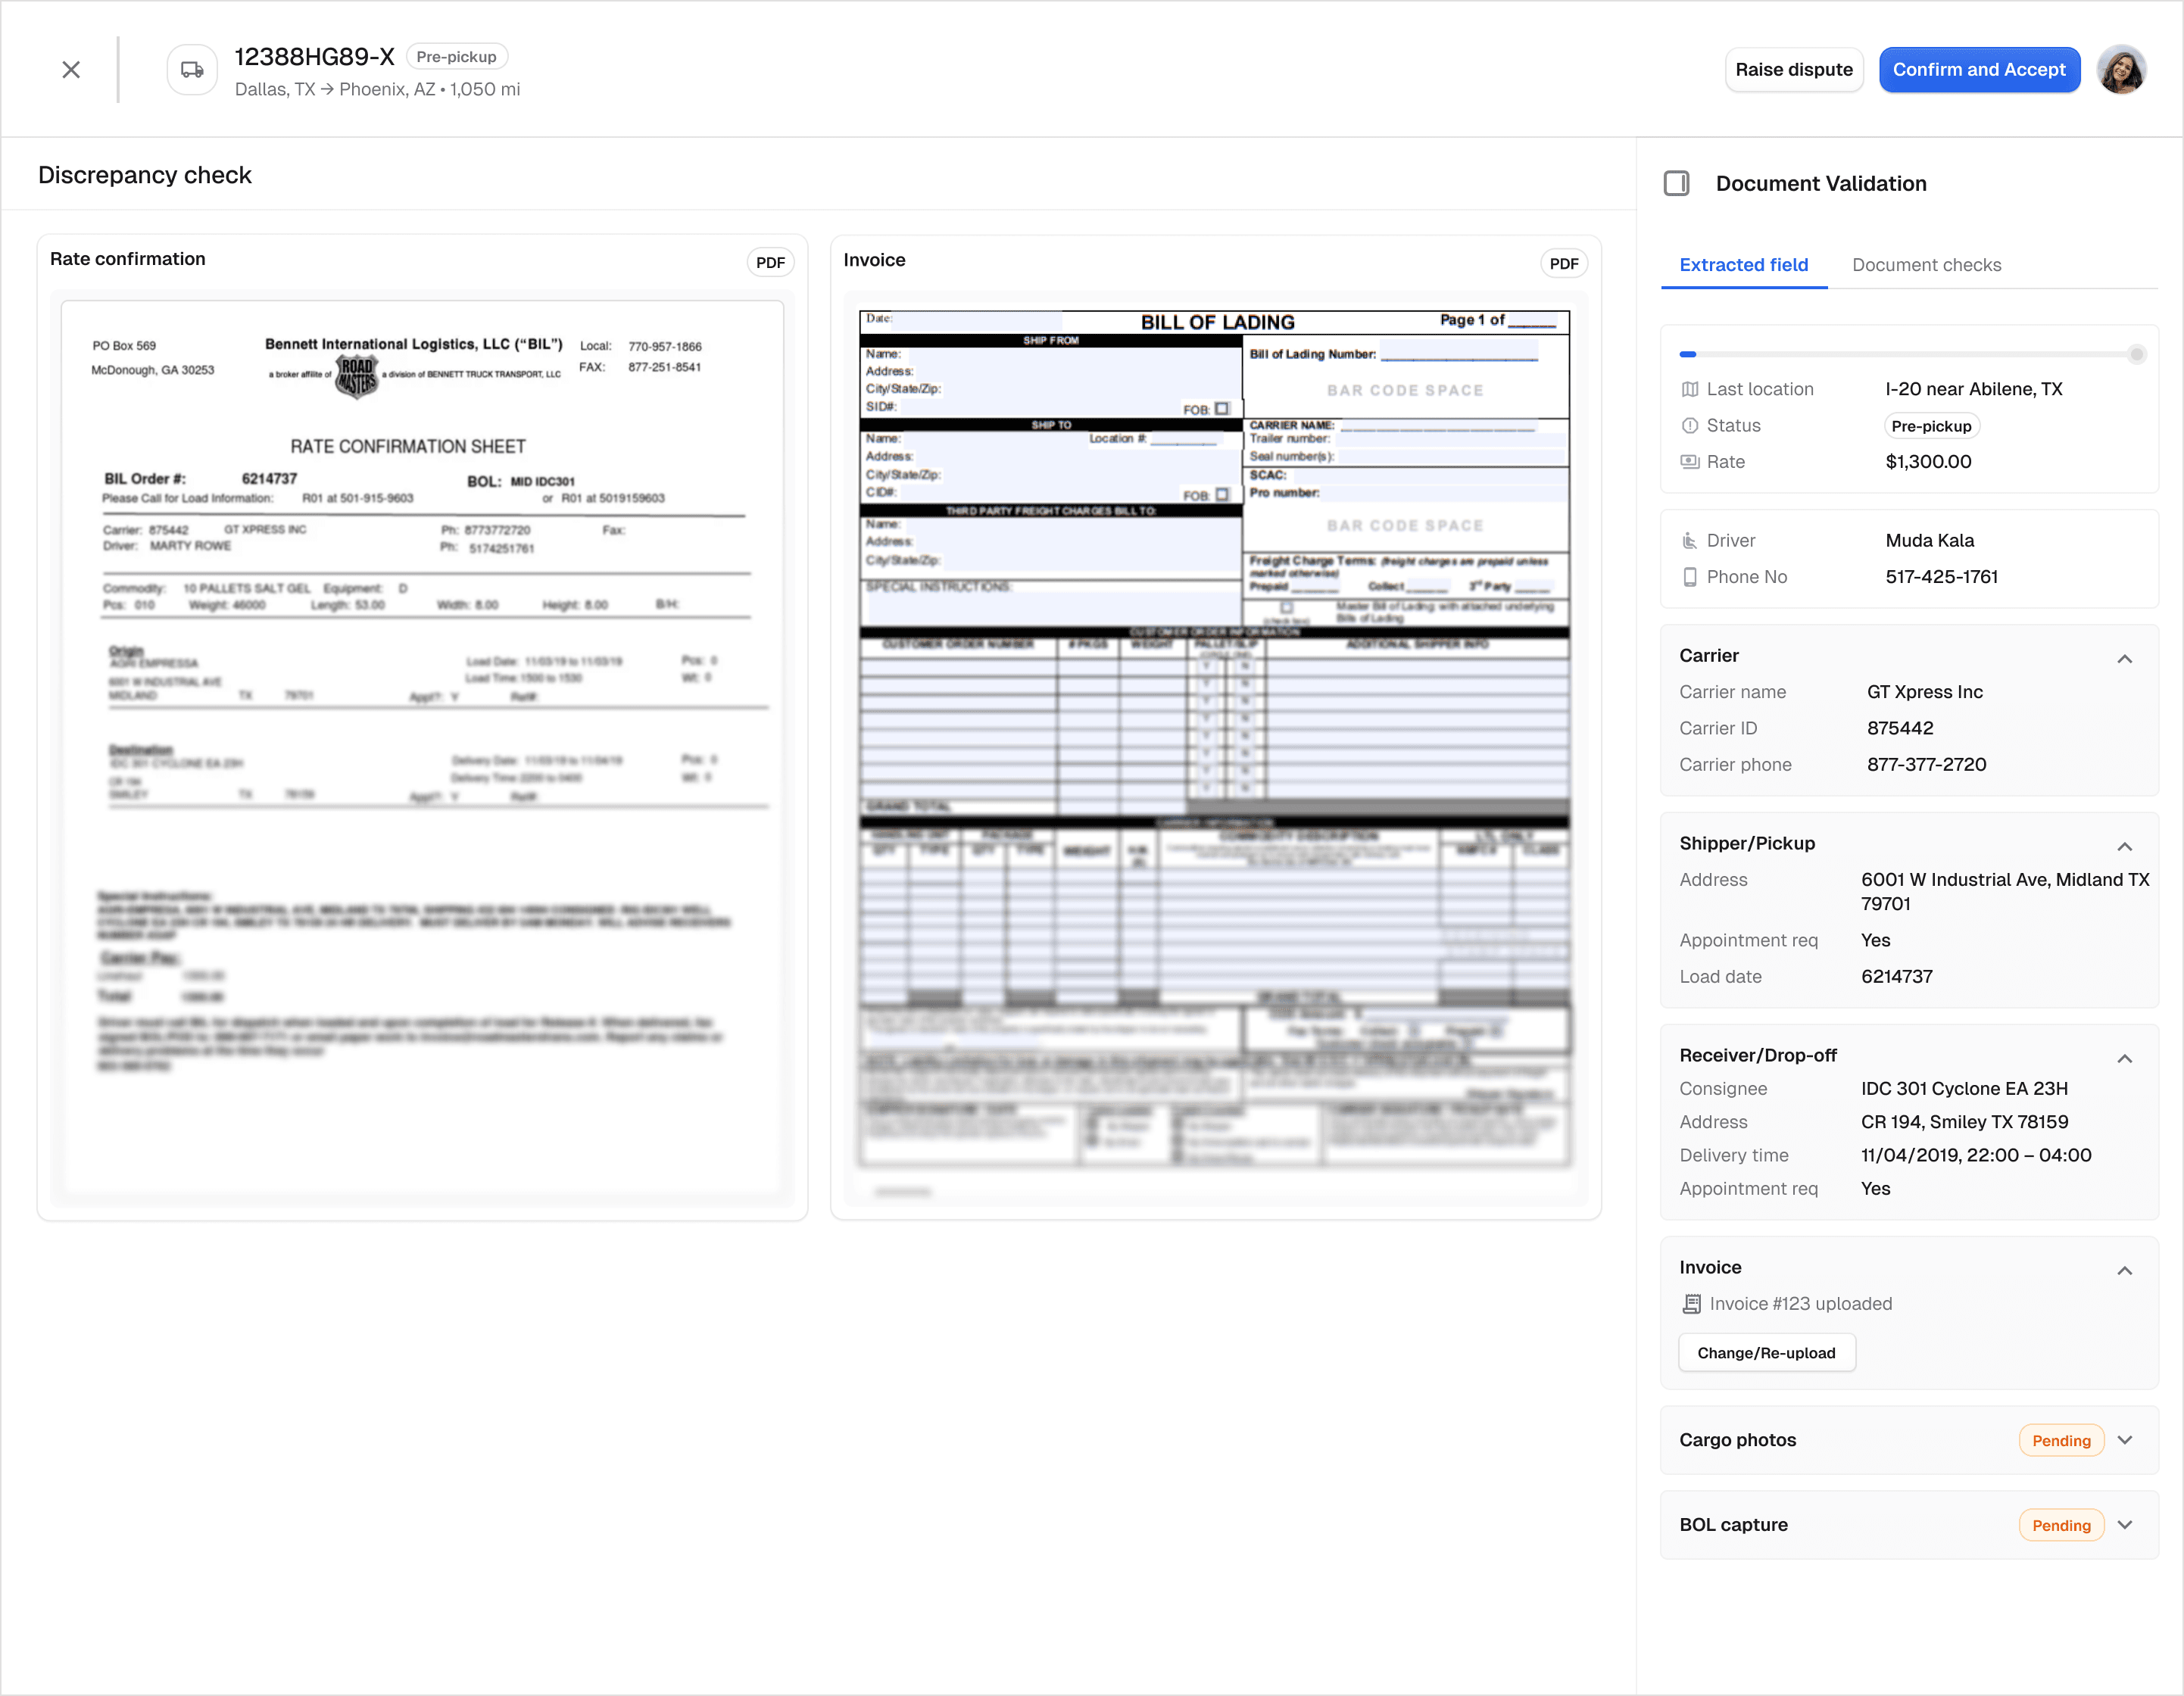Click the Last location map icon
Image resolution: width=2184 pixels, height=1696 pixels.
pyautogui.click(x=1690, y=389)
